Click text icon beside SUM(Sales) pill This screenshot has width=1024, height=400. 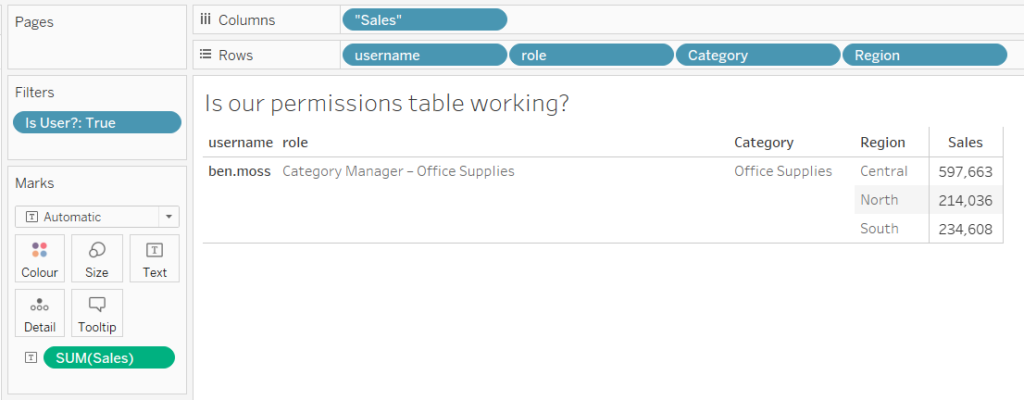click(30, 357)
